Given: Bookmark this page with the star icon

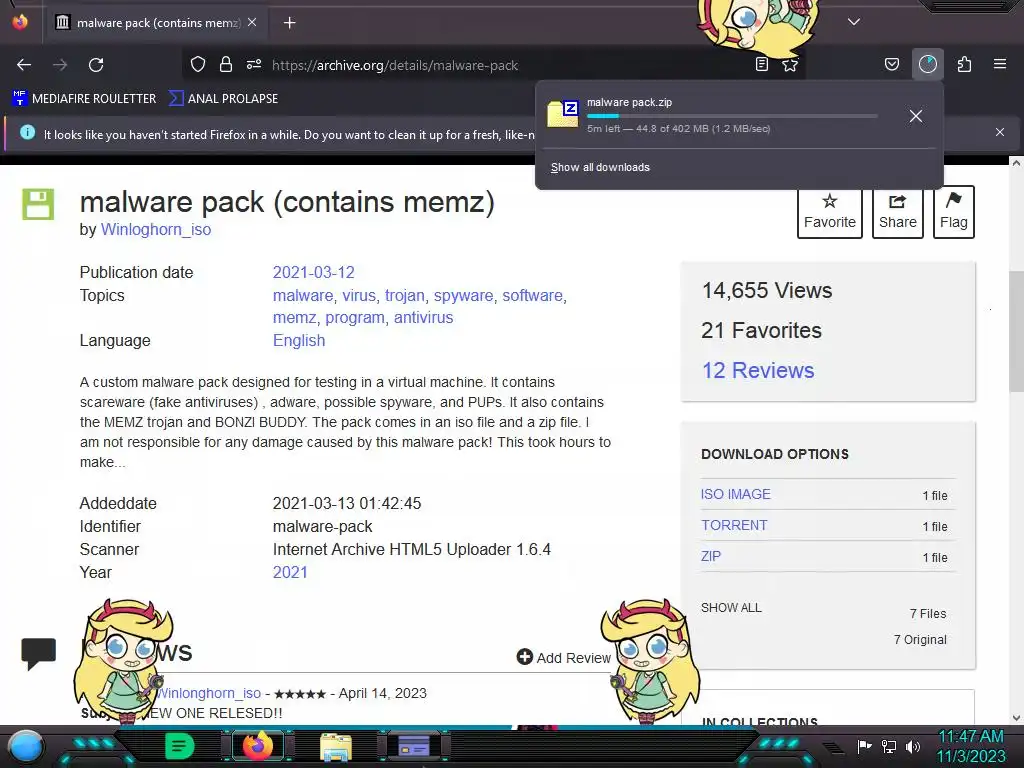Looking at the screenshot, I should [790, 65].
